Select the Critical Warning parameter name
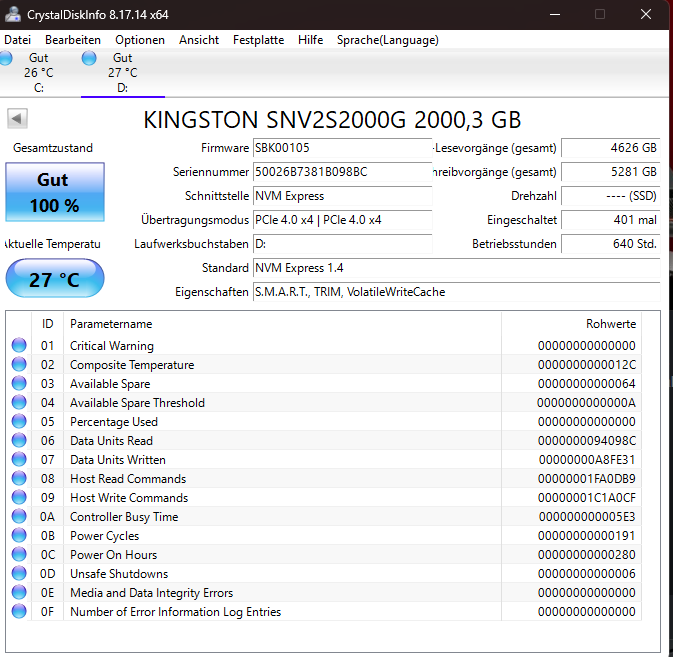 point(112,346)
